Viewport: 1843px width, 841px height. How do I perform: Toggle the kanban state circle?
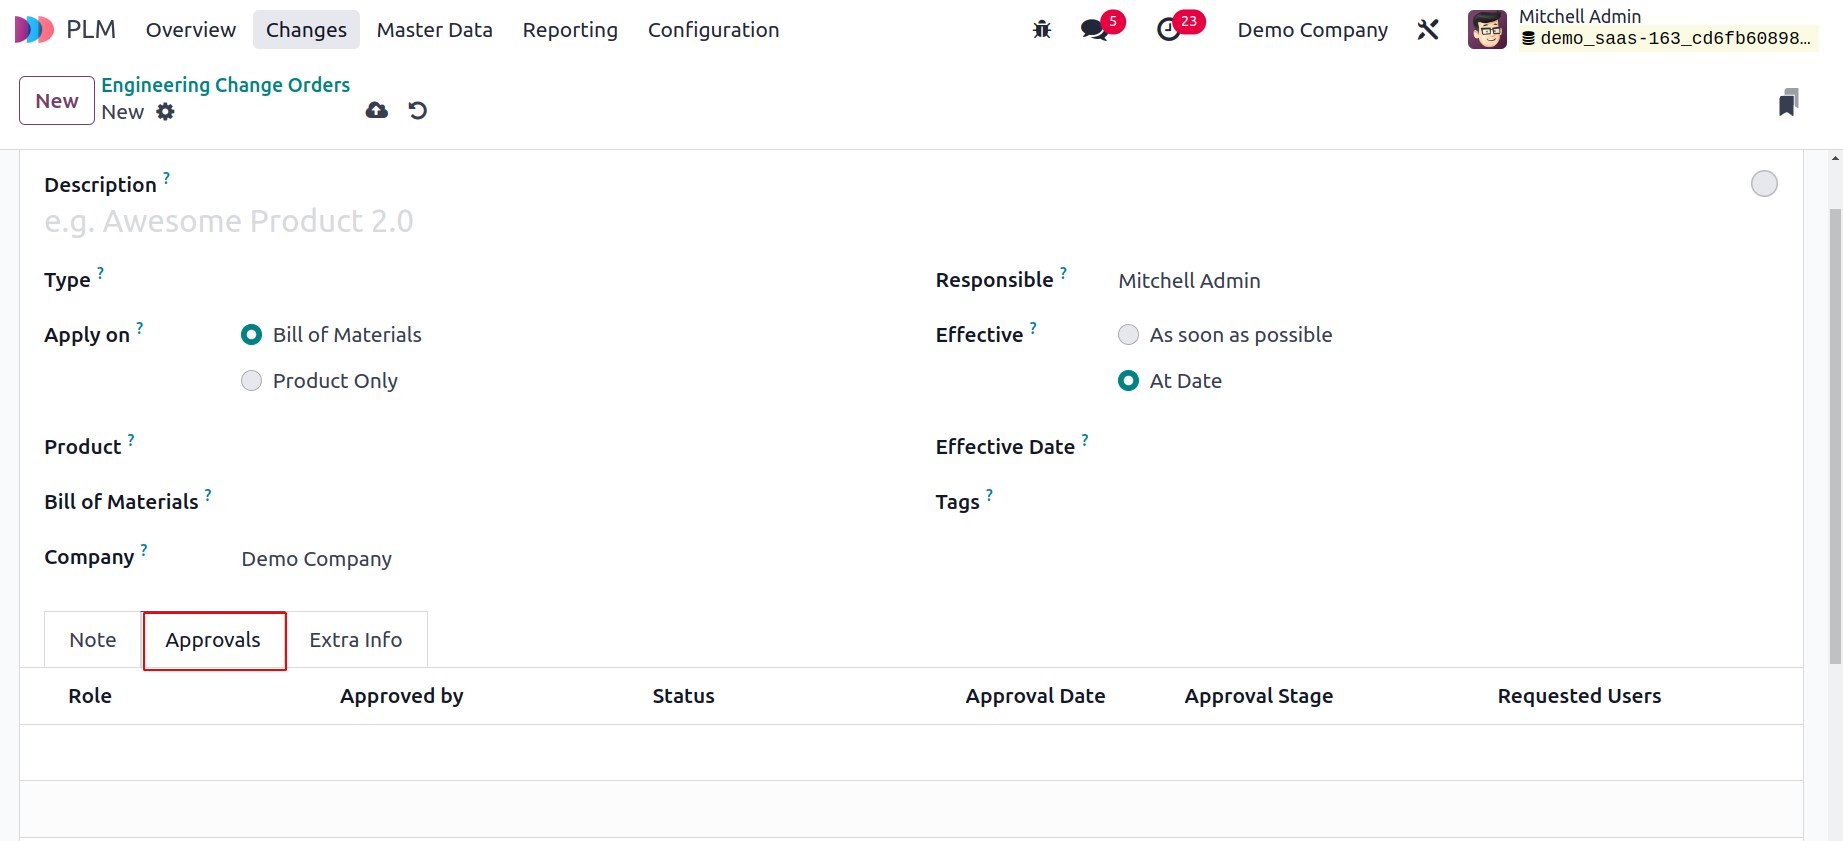coord(1764,184)
